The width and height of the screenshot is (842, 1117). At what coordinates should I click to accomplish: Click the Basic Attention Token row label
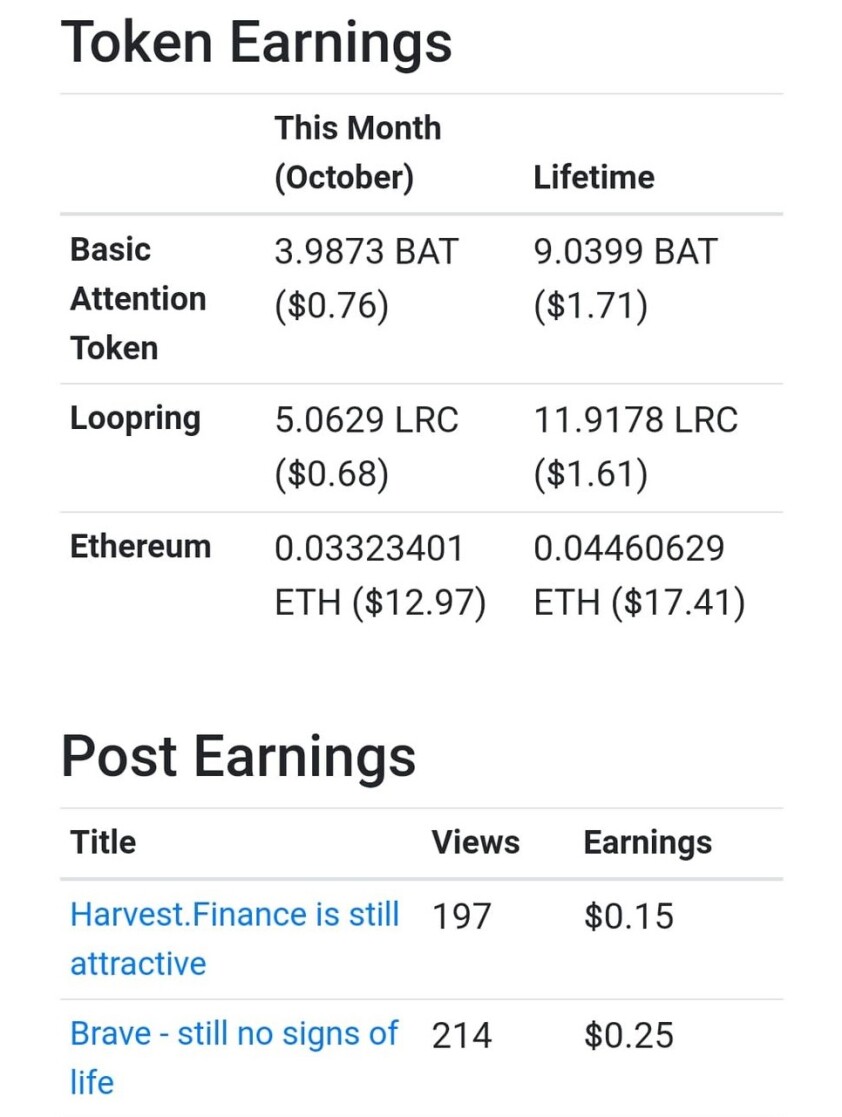(138, 298)
